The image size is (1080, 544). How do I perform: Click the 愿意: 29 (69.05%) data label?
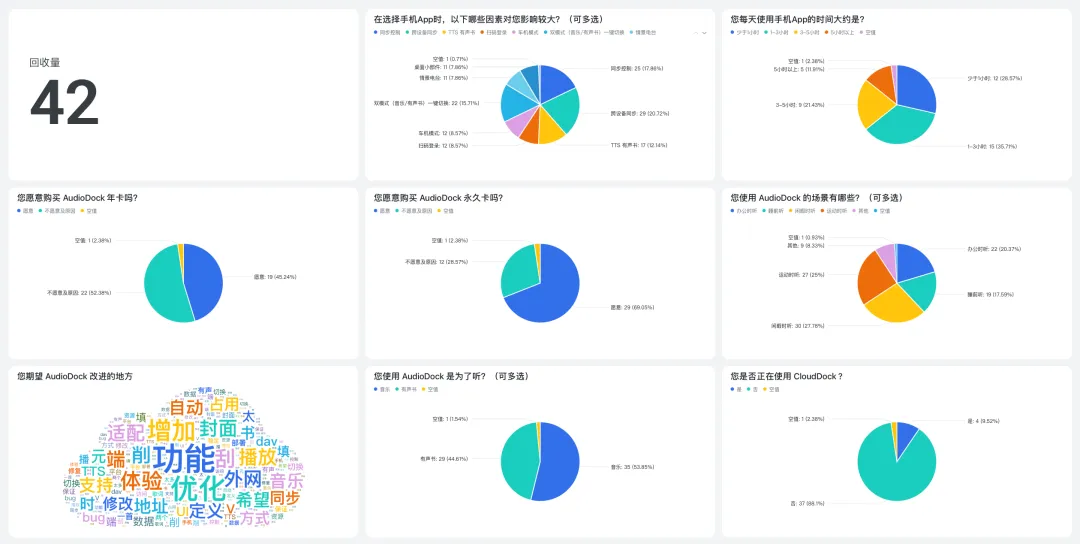pyautogui.click(x=632, y=307)
